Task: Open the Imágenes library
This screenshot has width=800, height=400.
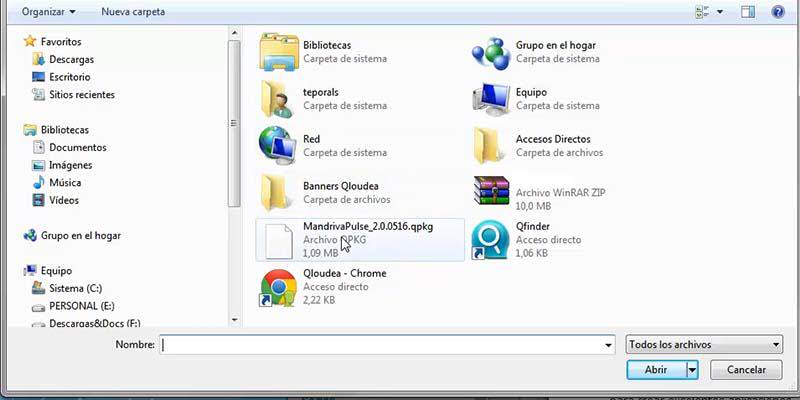Action: click(x=70, y=165)
